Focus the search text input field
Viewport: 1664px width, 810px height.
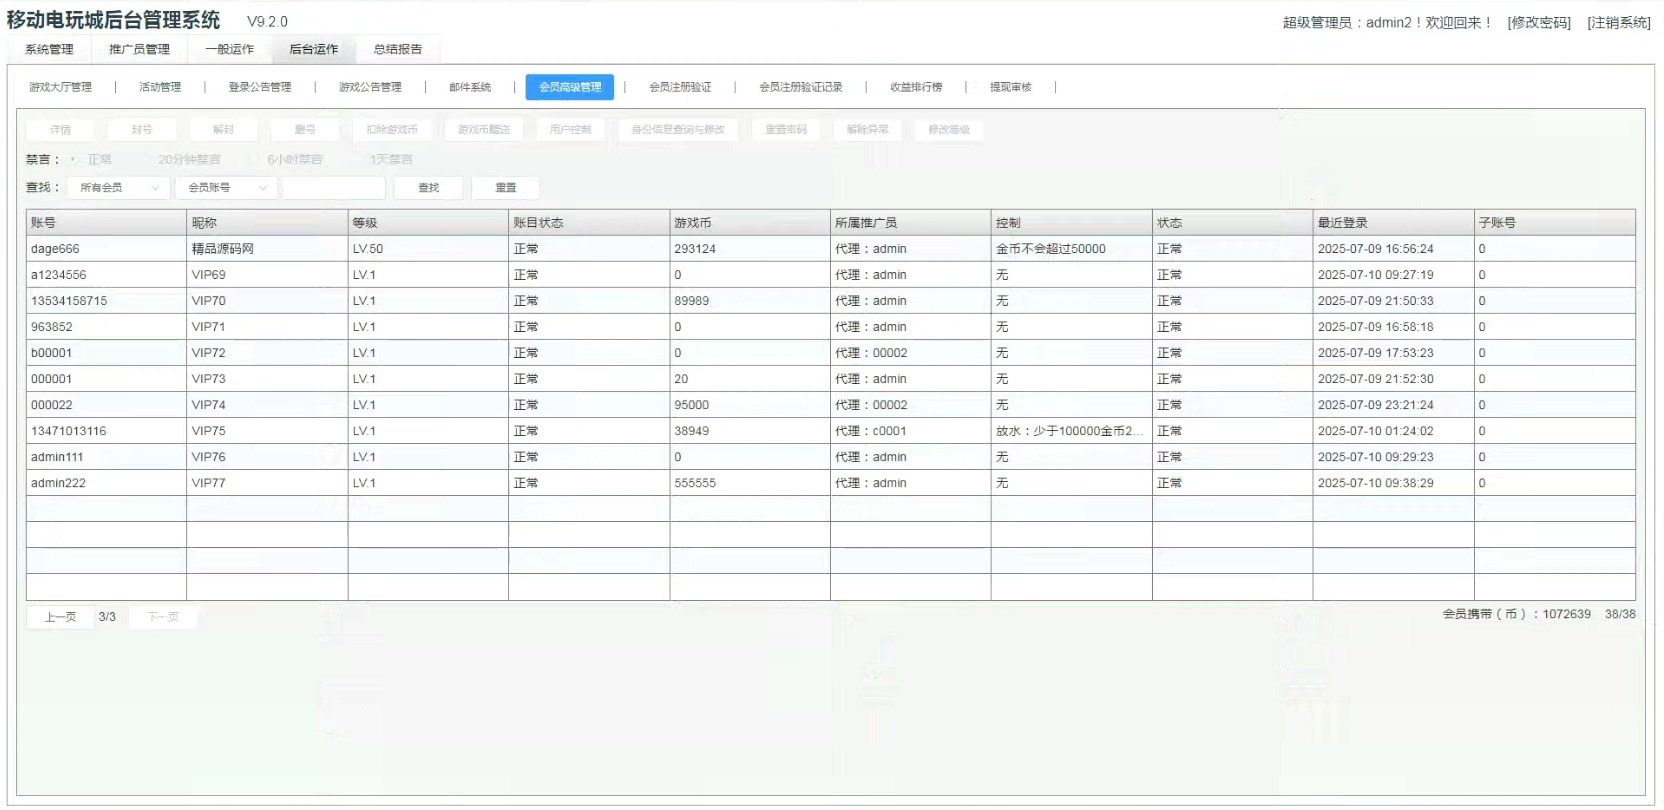333,188
